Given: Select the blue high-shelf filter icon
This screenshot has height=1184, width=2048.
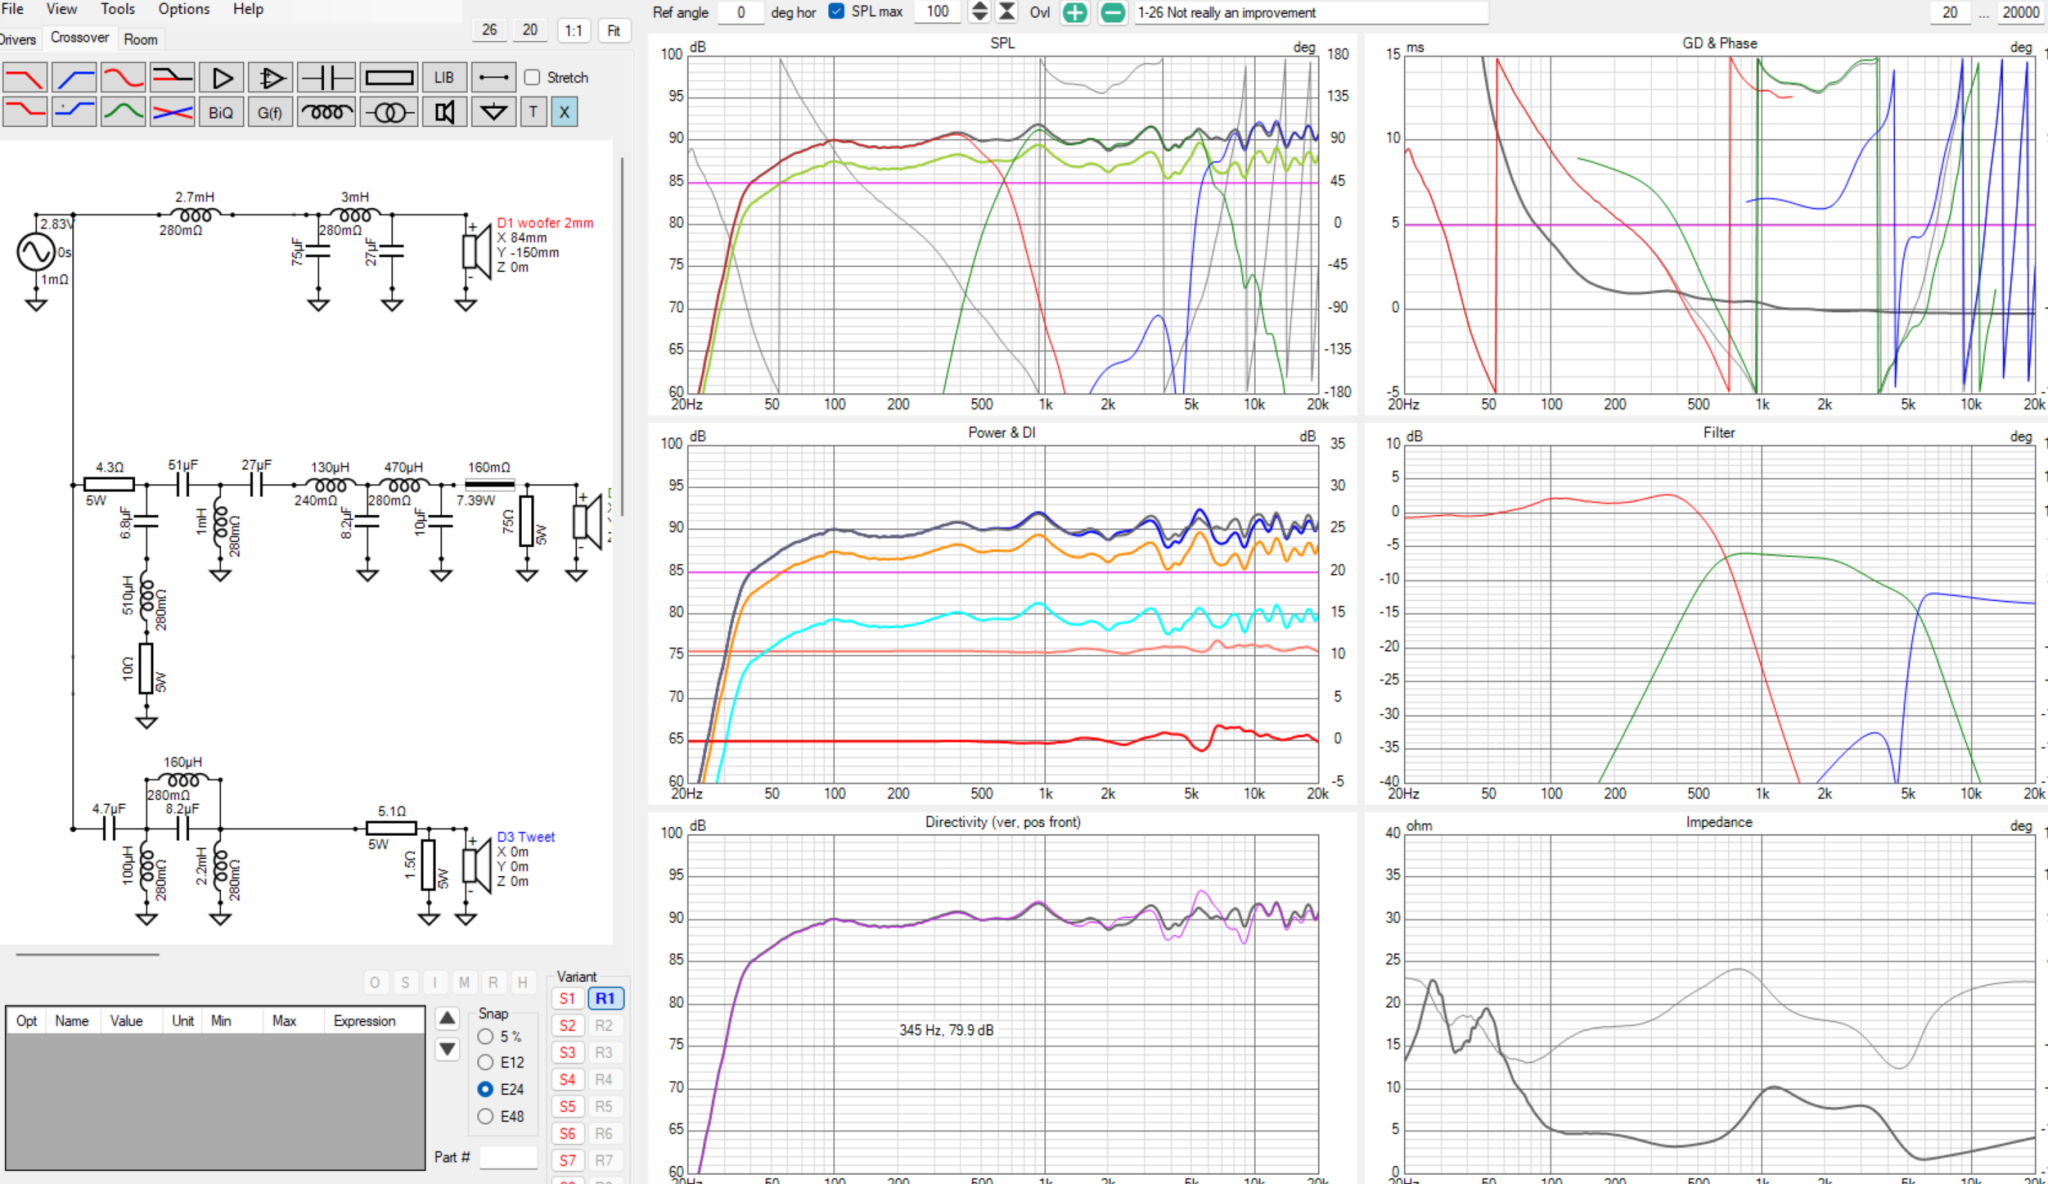Looking at the screenshot, I should click(74, 112).
